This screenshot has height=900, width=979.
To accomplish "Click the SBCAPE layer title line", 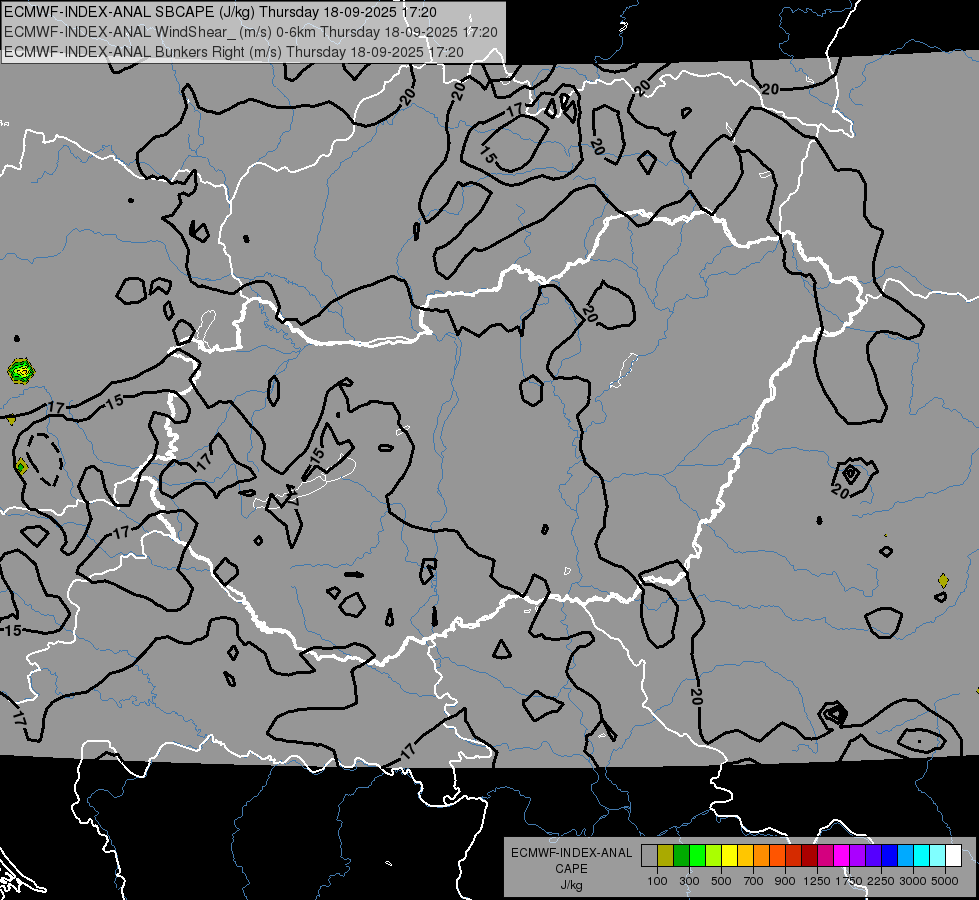I will tap(220, 12).
